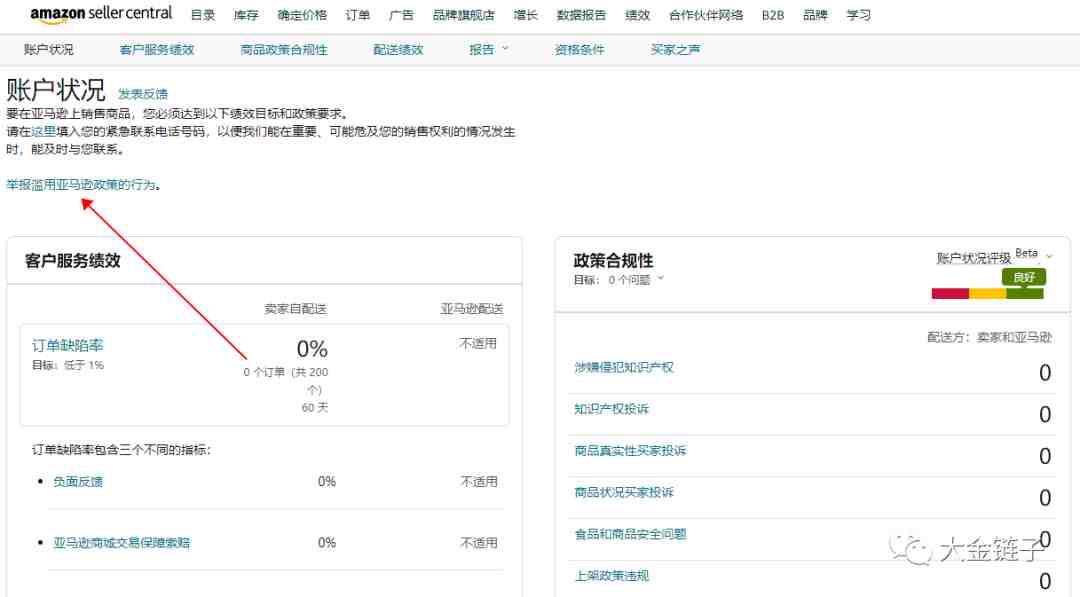Viewport: 1080px width, 597px height.
Task: Open the 举报滥用亚马逊政策的行为 link
Action: (81, 185)
